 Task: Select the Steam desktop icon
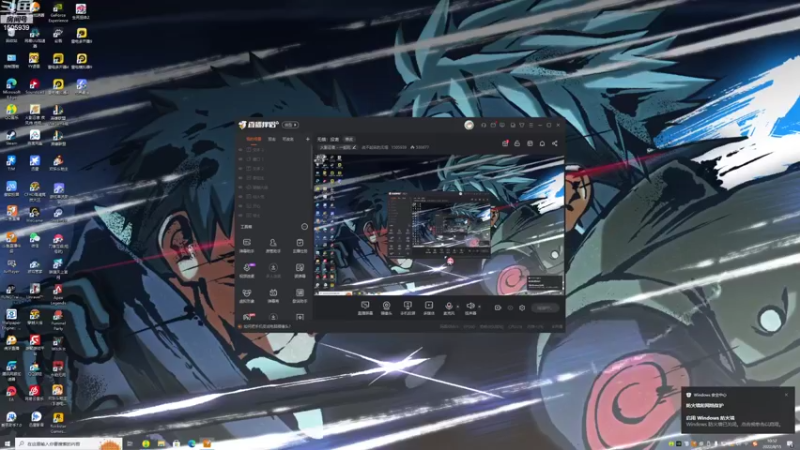[11, 137]
